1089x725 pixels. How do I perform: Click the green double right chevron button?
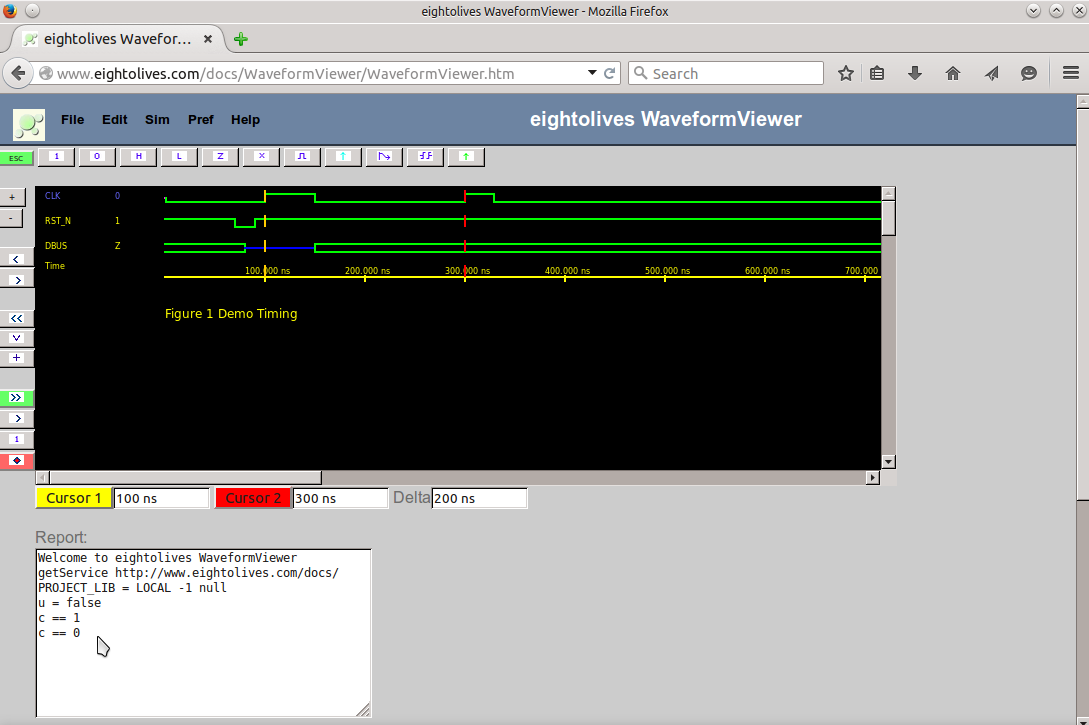tap(16, 398)
